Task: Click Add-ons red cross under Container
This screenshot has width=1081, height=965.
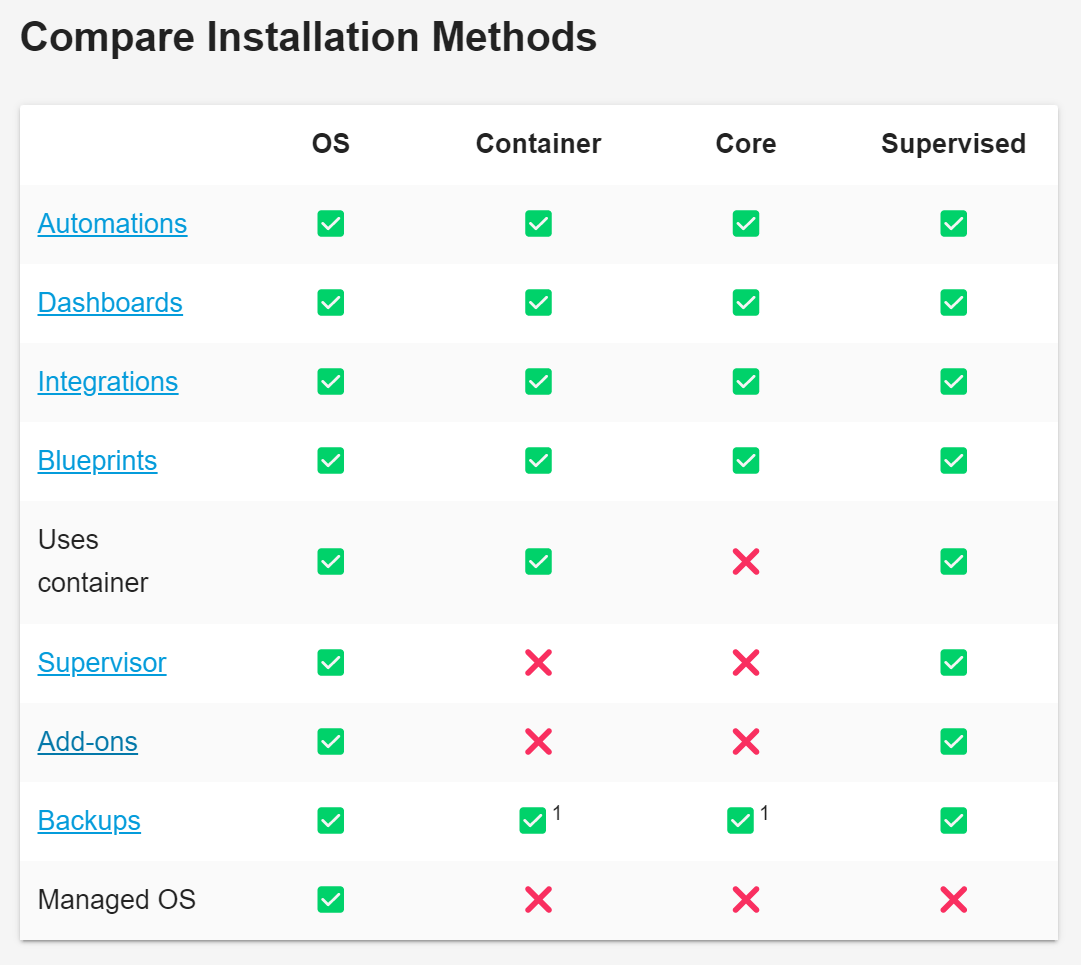Action: tap(538, 742)
